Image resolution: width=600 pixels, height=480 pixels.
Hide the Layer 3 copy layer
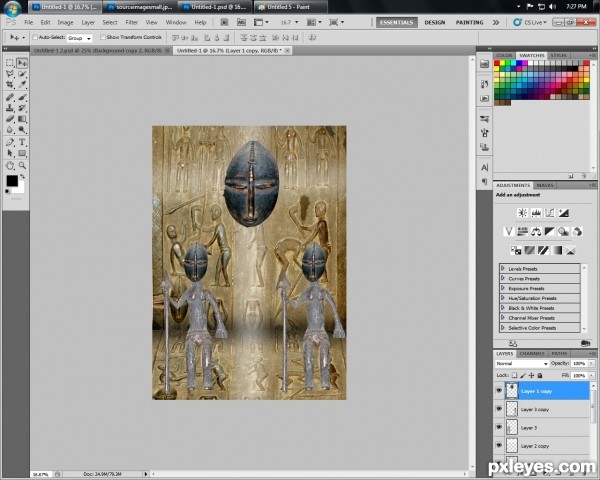tap(499, 409)
